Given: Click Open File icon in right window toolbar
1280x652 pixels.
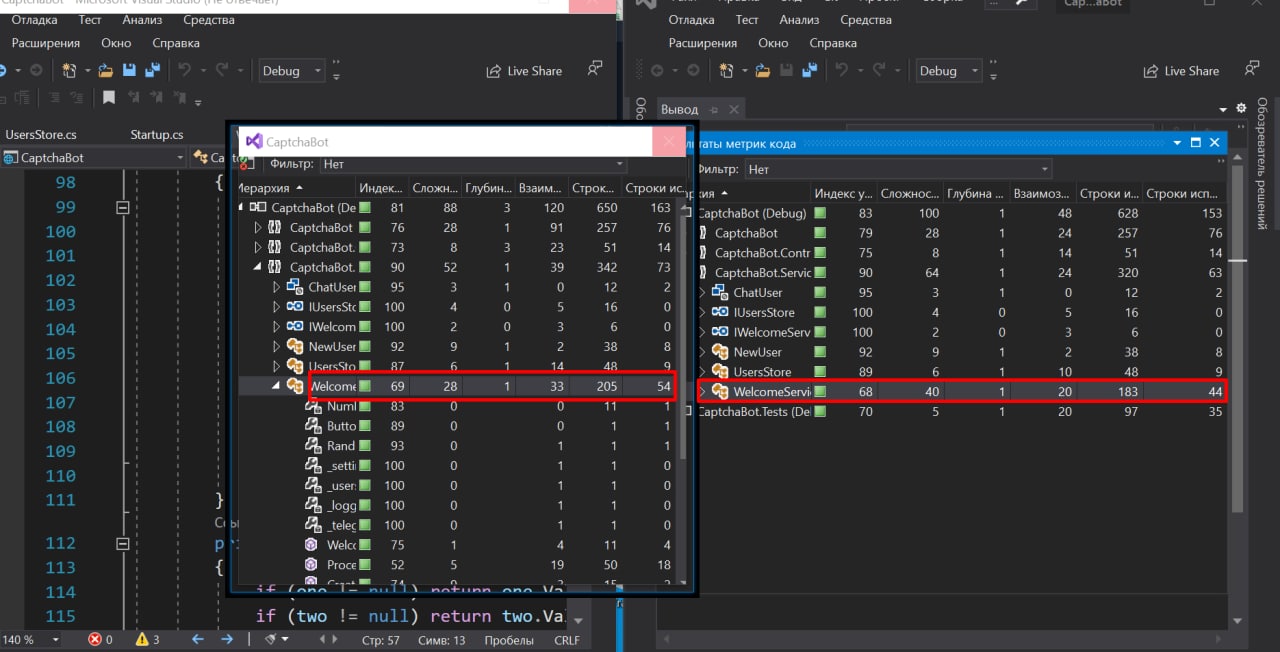Looking at the screenshot, I should (763, 71).
